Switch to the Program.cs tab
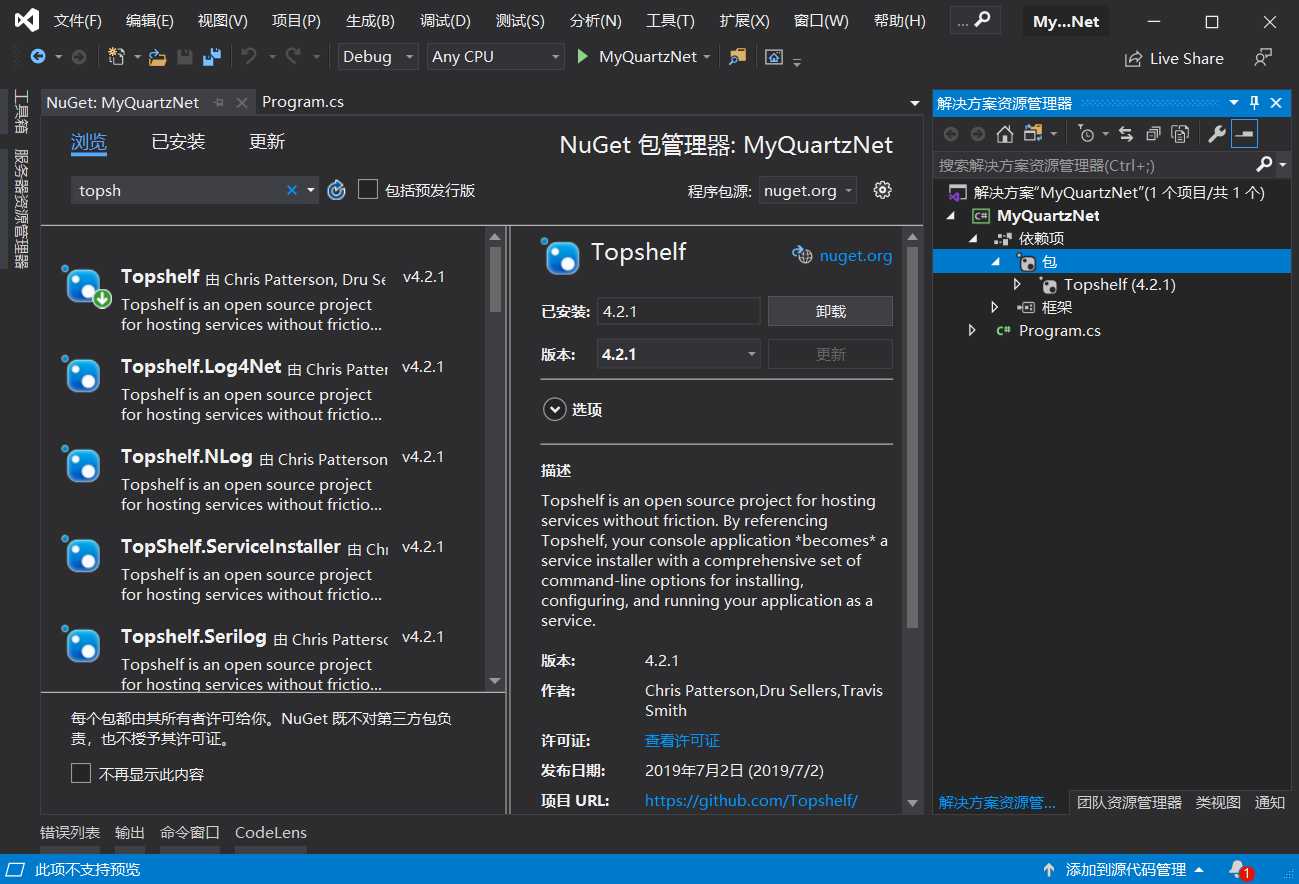 click(x=303, y=102)
